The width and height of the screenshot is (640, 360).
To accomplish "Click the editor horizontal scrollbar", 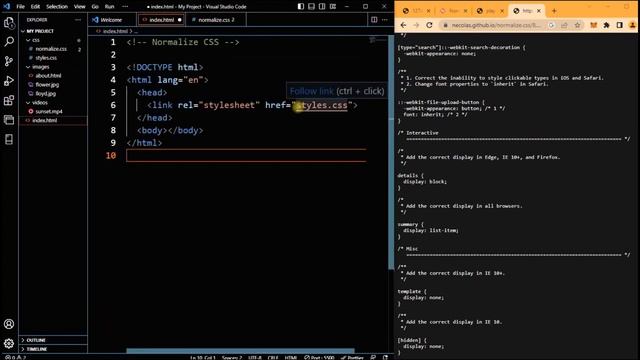I will click(x=240, y=351).
